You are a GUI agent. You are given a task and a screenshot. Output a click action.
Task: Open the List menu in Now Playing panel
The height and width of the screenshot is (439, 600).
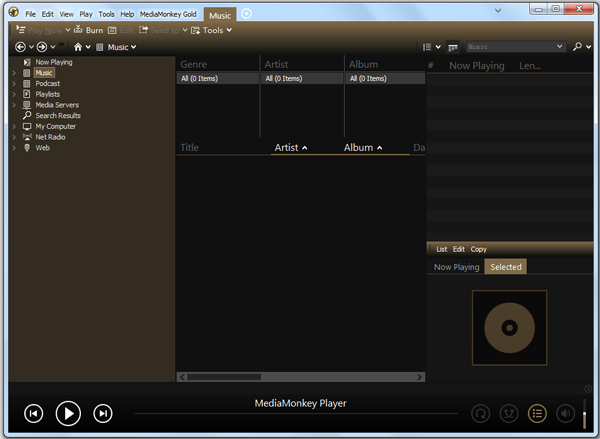(442, 249)
